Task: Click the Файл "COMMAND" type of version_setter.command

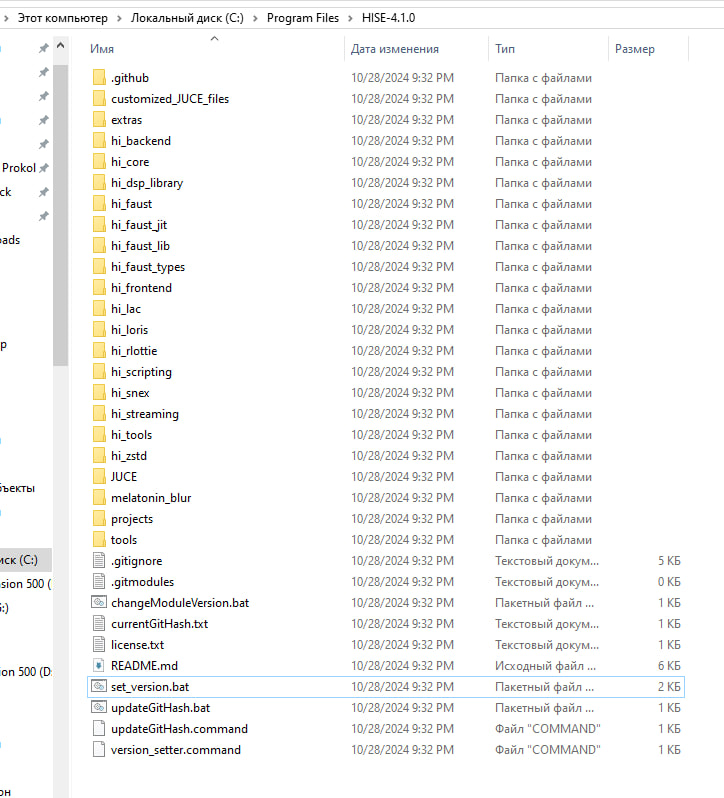Action: point(548,750)
